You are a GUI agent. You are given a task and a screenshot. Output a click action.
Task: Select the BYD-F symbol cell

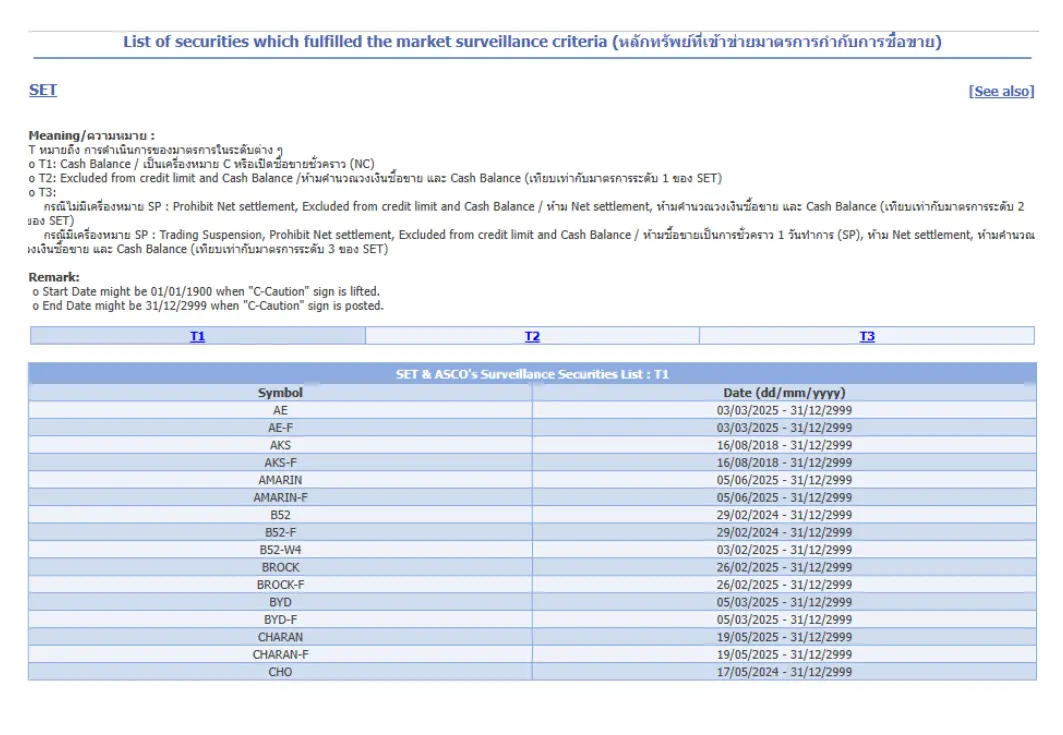(x=280, y=620)
